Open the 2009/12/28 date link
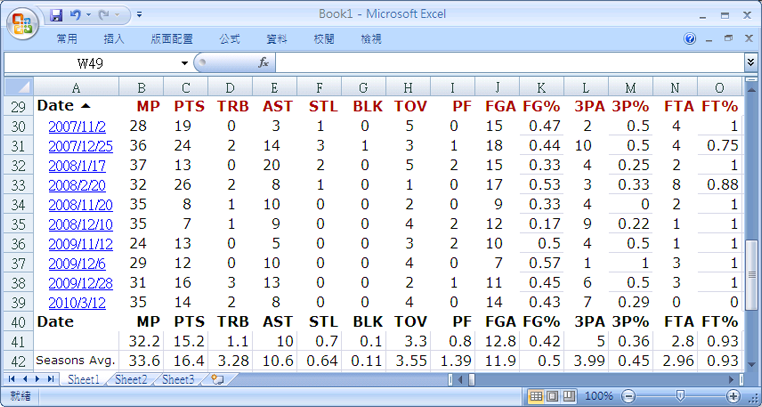Screen dimensions: 762x407 (81, 283)
